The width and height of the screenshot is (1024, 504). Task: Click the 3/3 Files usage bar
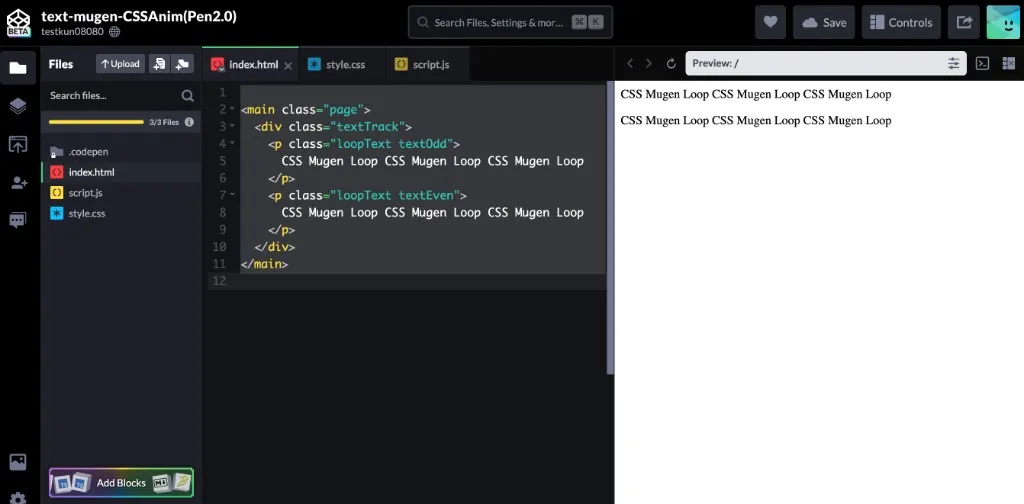tap(96, 122)
